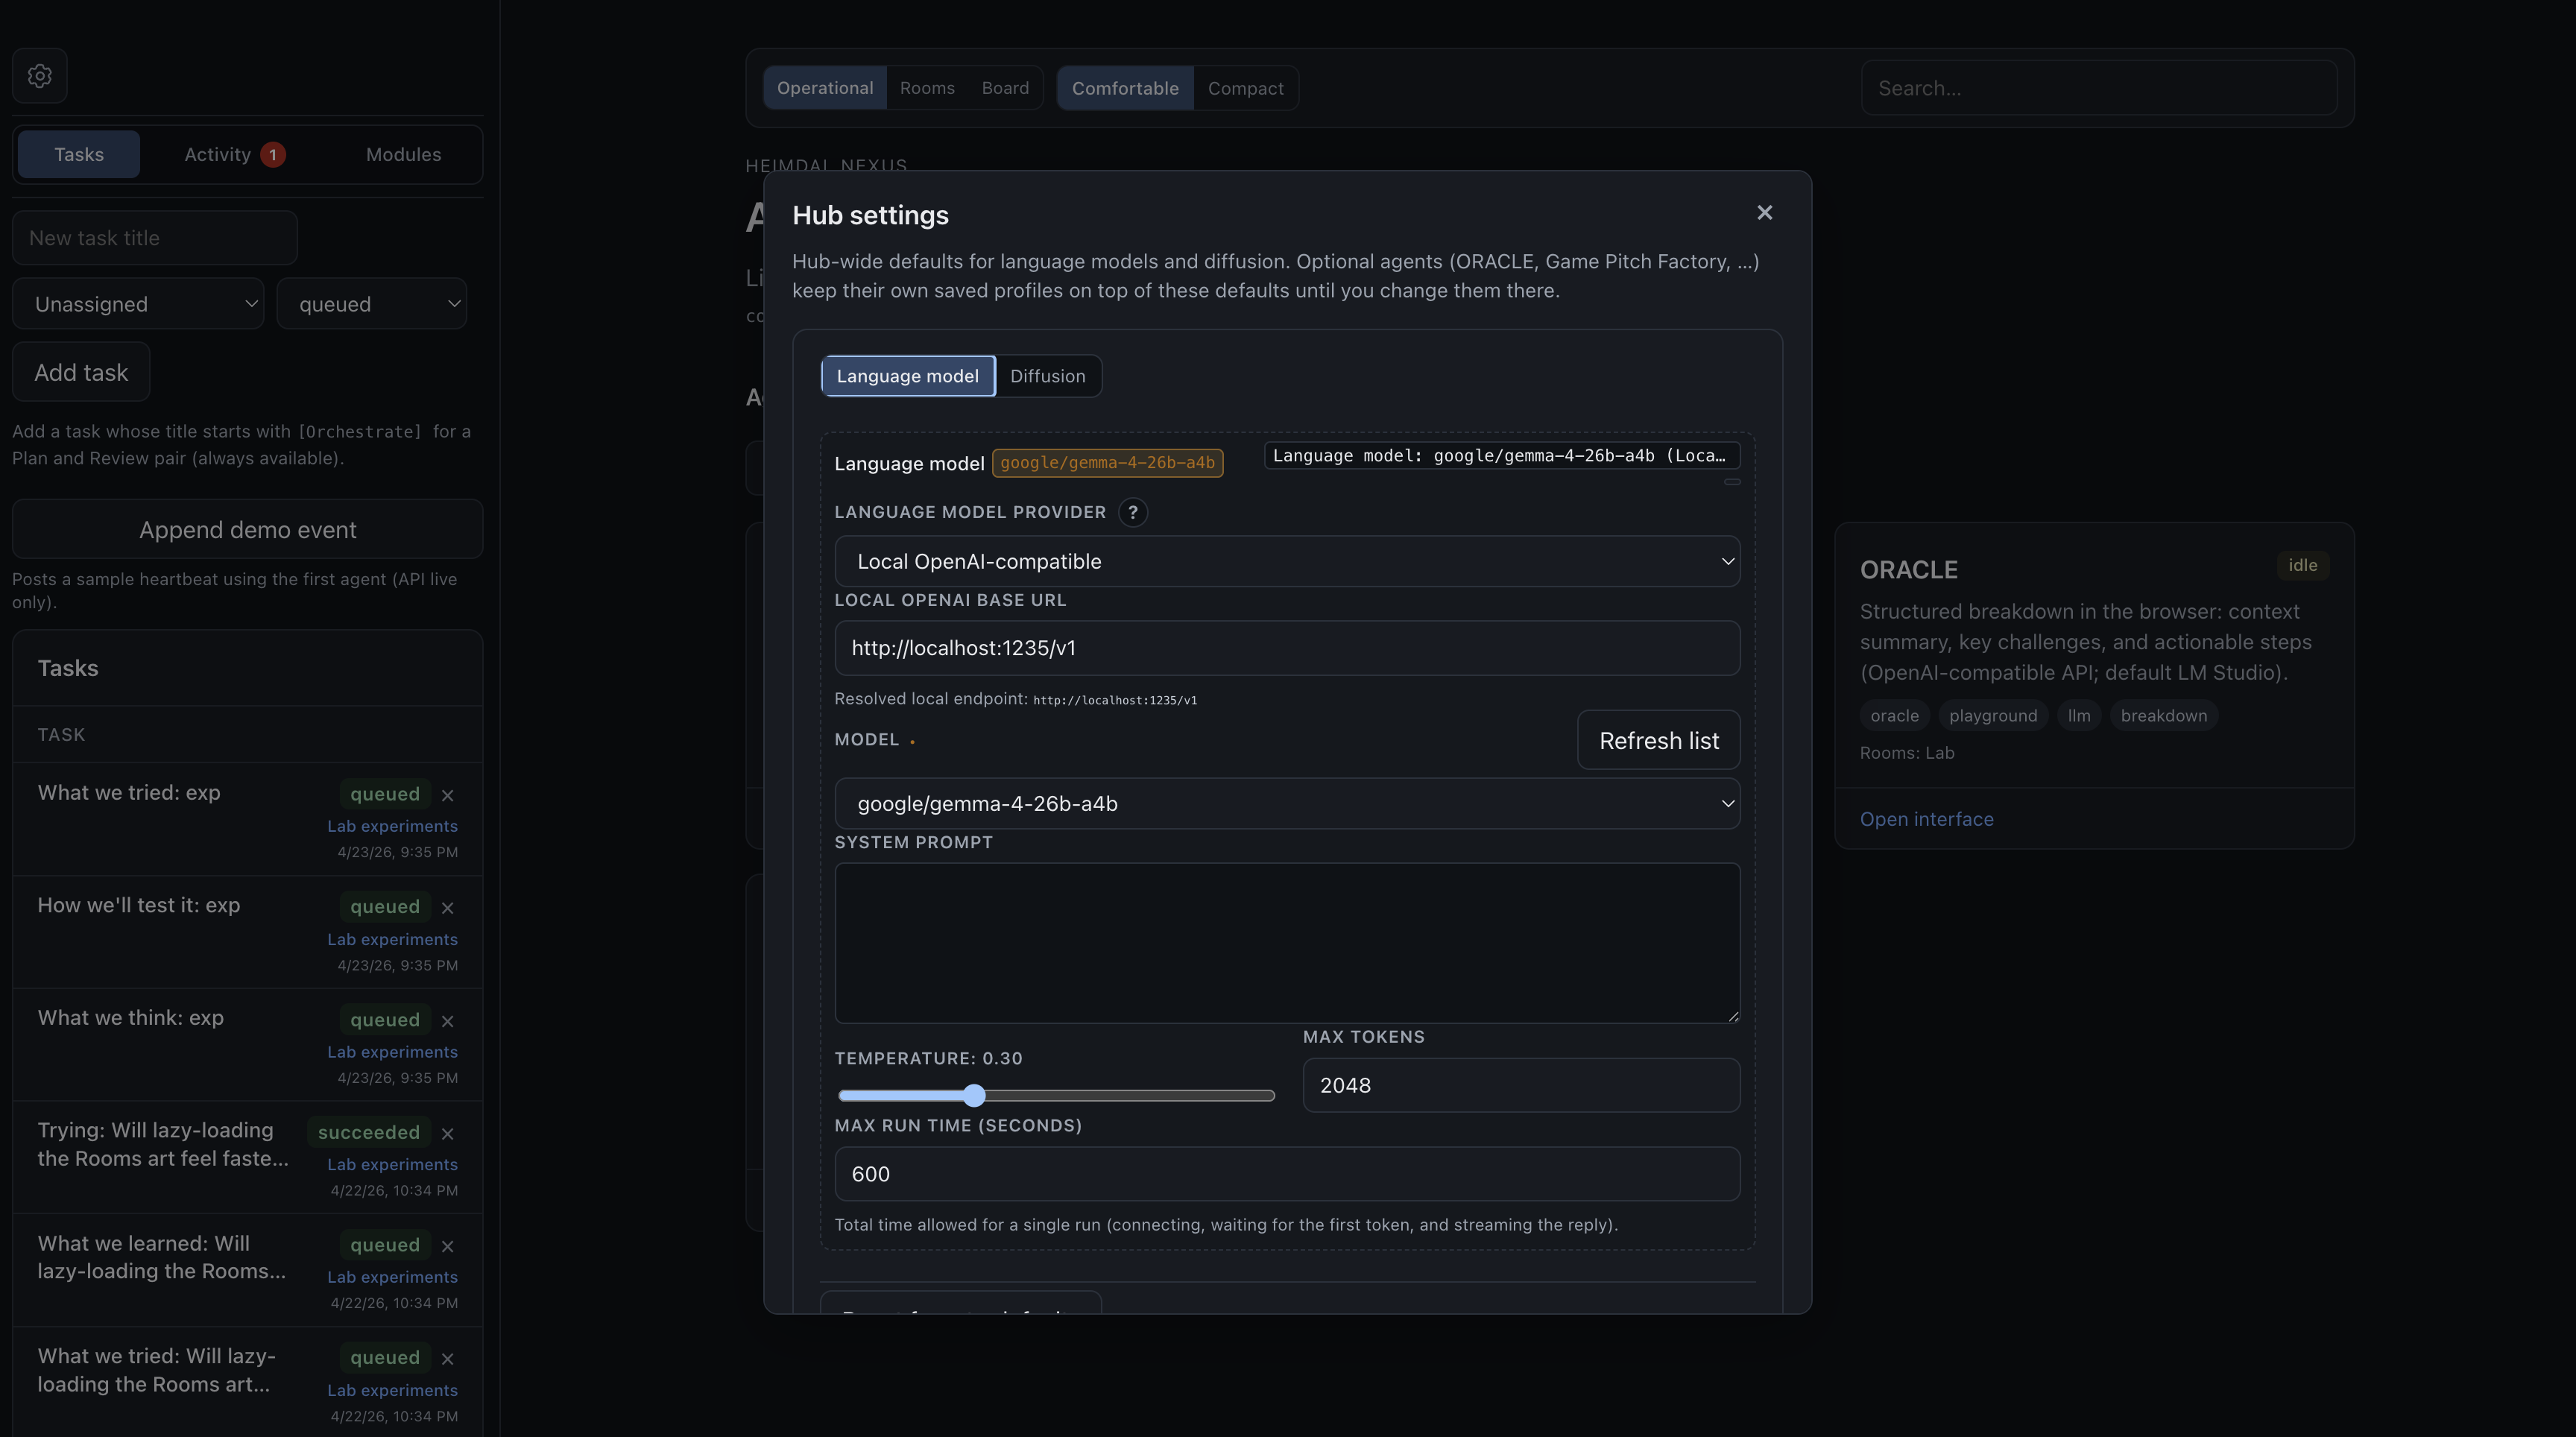Remove the 'What we learned: Will' task

click(447, 1246)
